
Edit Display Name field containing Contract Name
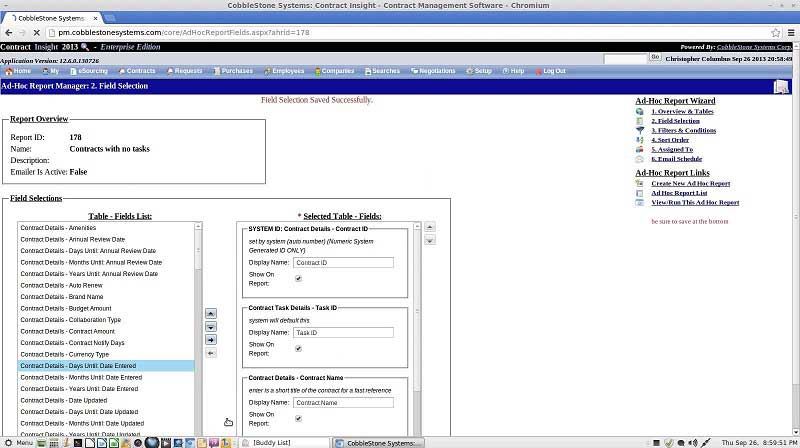pos(343,403)
